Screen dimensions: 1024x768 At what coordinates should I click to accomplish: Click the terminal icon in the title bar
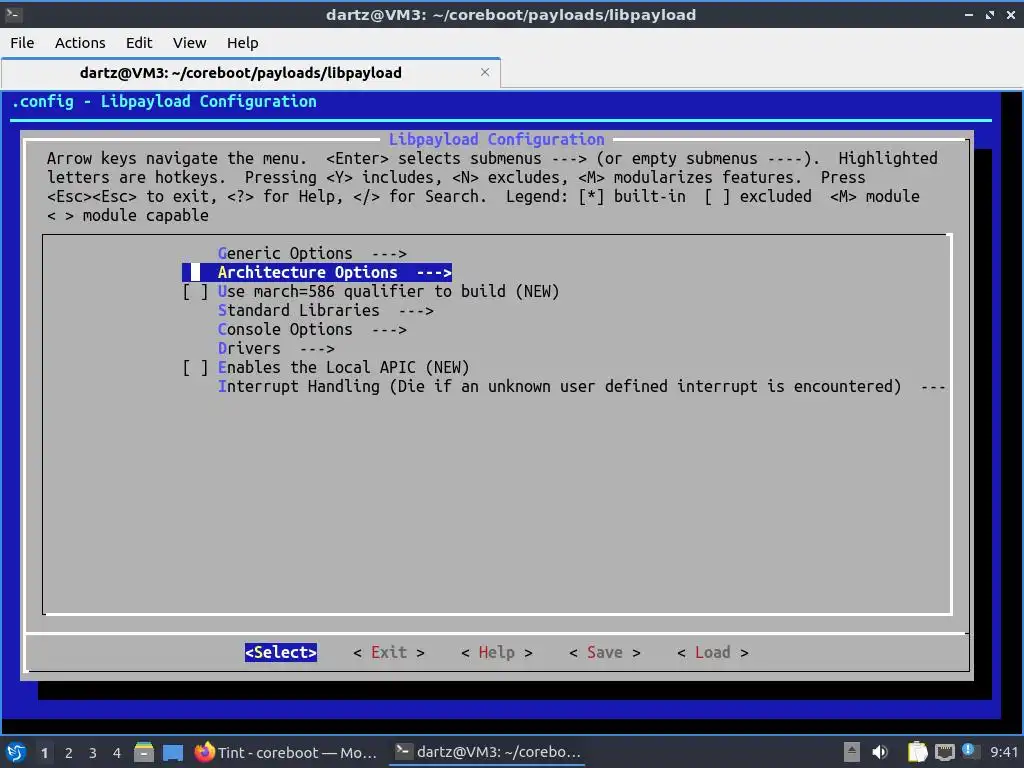click(14, 14)
